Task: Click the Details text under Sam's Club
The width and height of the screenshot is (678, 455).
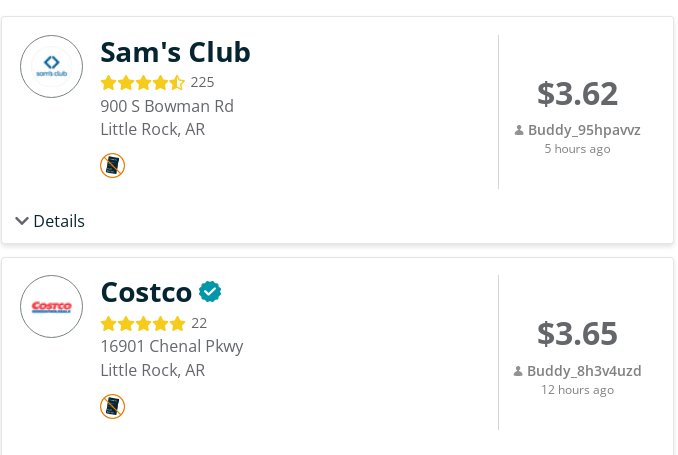Action: pyautogui.click(x=59, y=221)
